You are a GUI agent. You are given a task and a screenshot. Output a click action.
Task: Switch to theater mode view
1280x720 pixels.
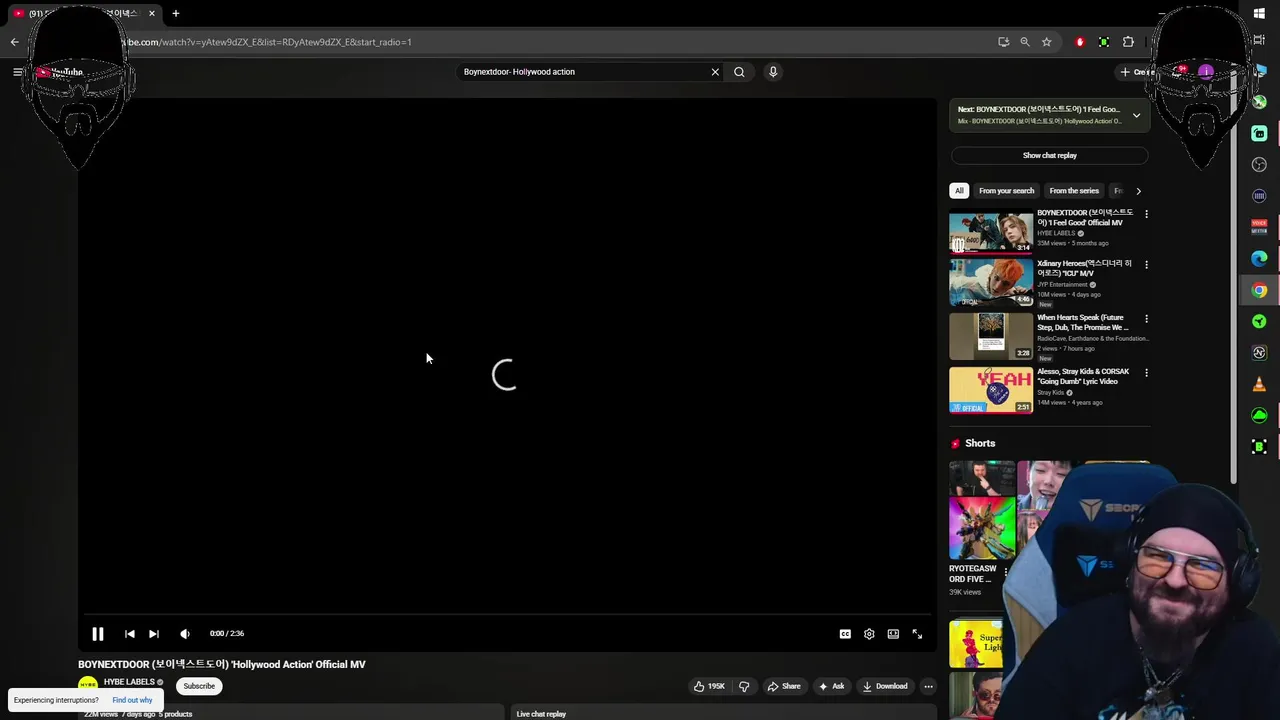point(893,634)
